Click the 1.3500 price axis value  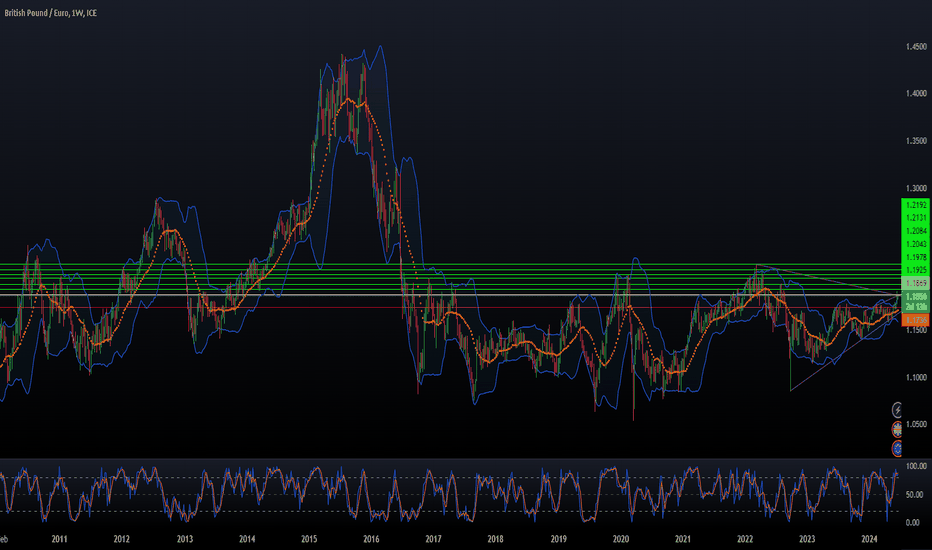(x=916, y=141)
